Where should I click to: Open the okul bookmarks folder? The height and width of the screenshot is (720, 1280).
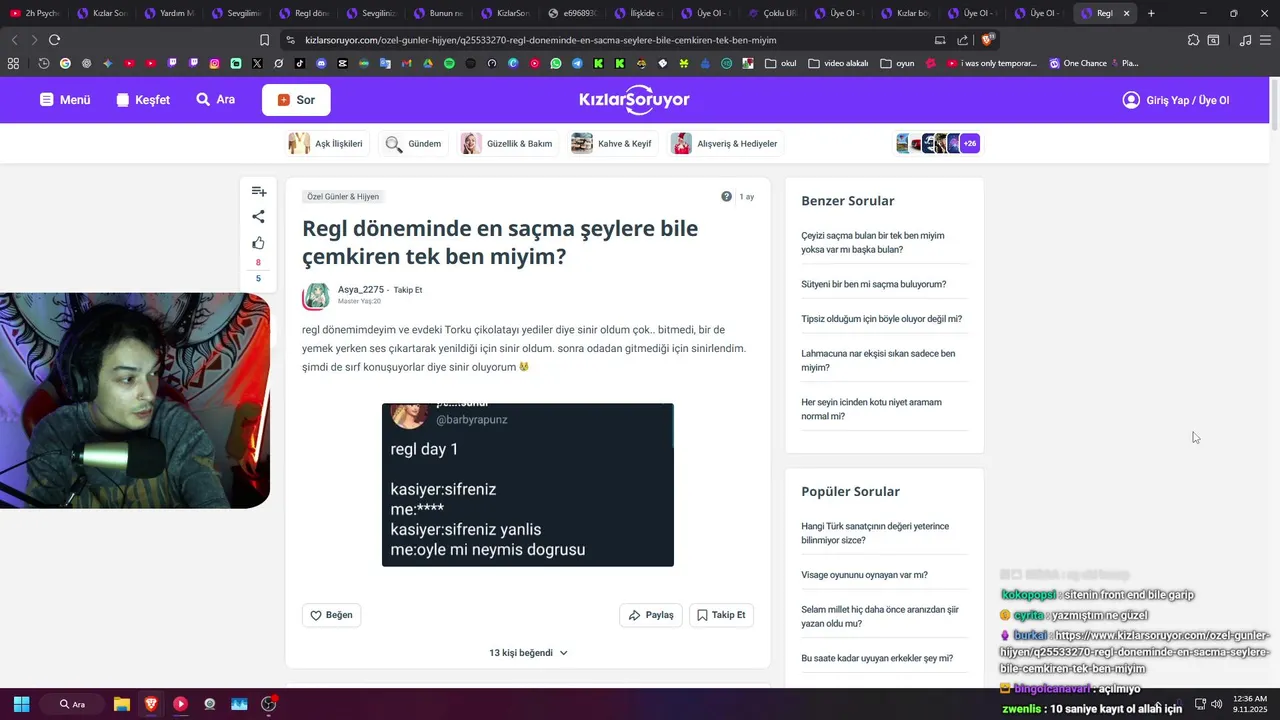(781, 63)
